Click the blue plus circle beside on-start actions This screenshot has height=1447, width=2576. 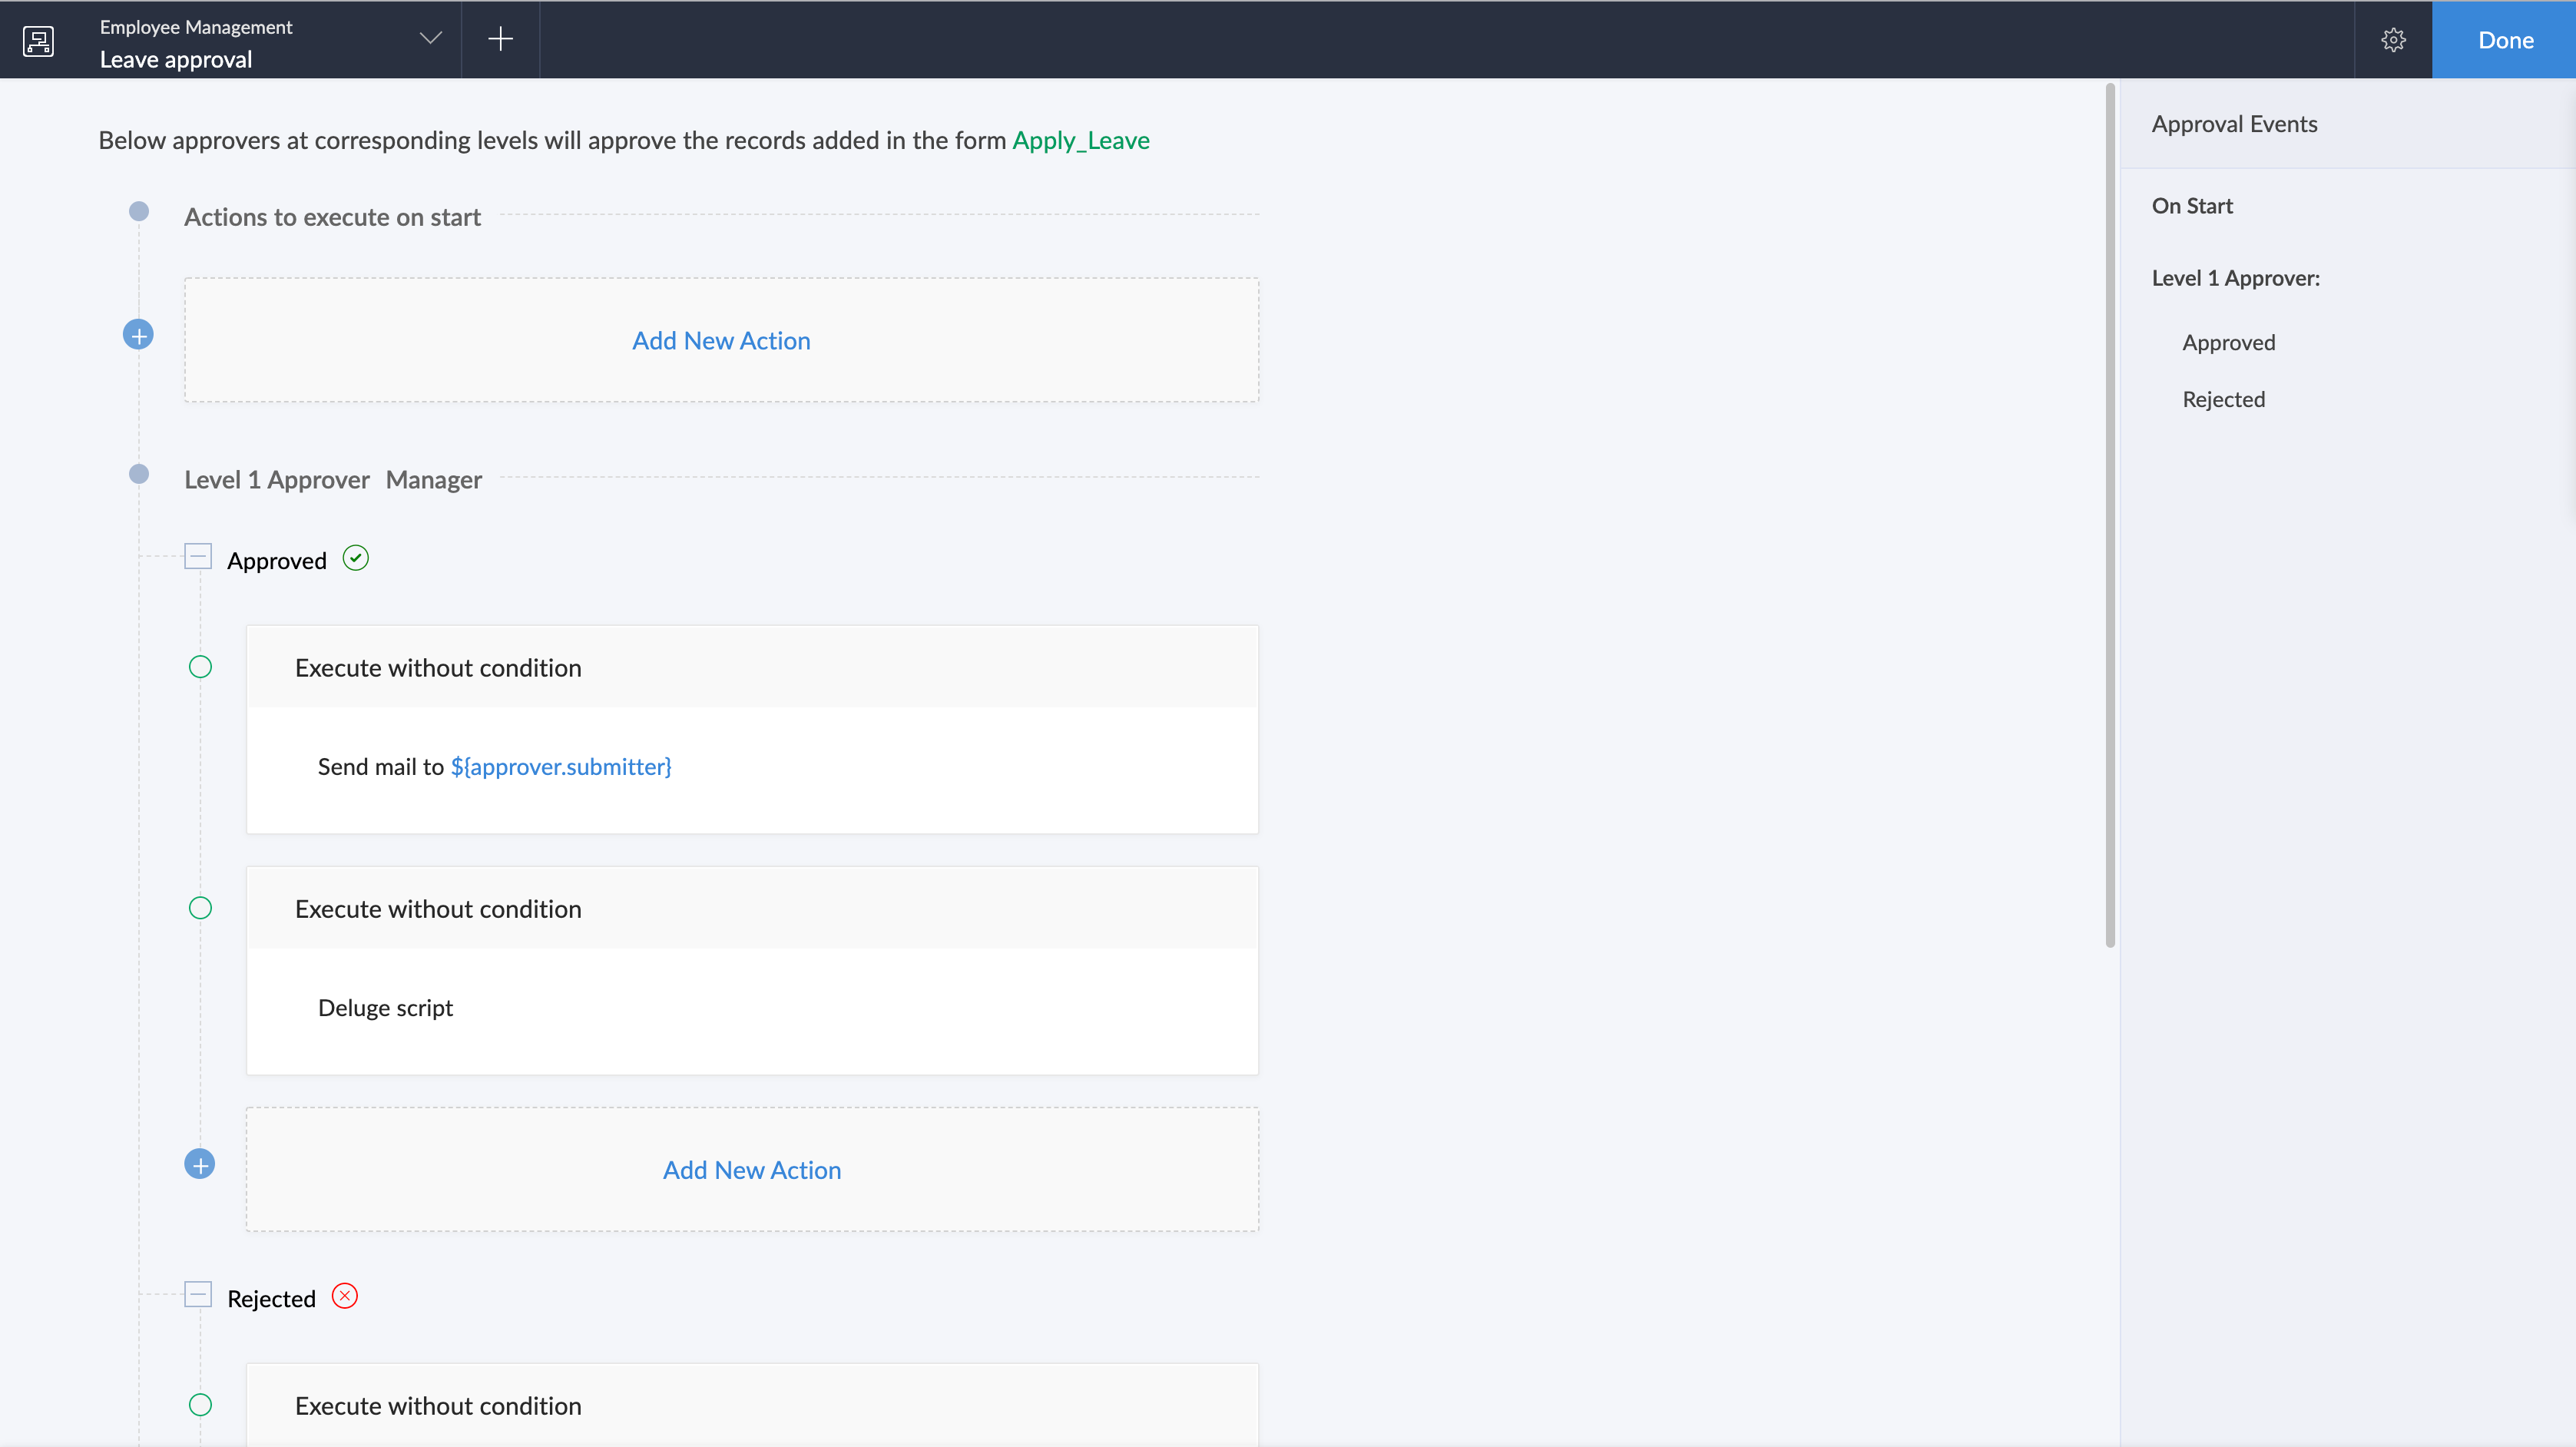(138, 335)
